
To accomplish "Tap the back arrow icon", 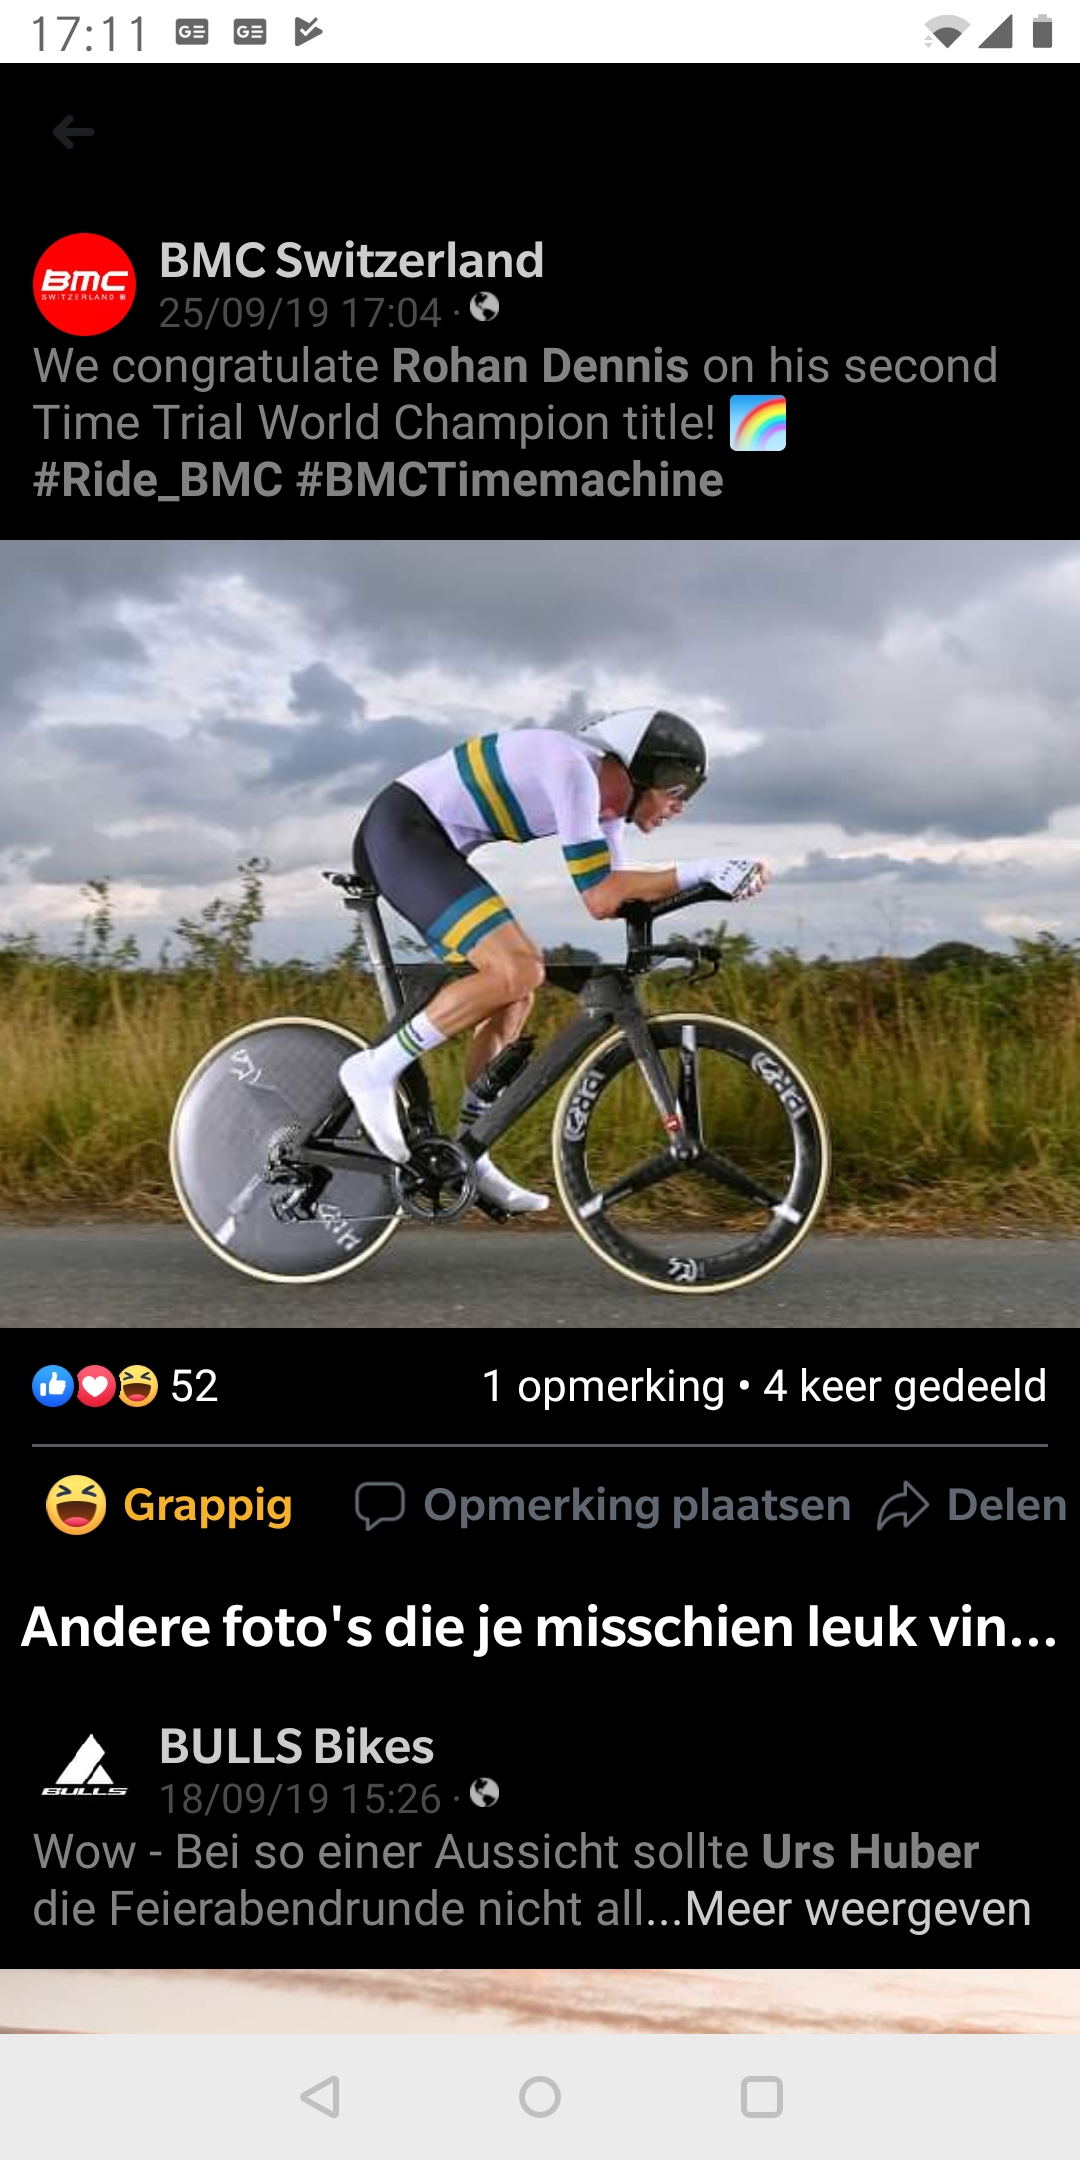I will point(73,131).
